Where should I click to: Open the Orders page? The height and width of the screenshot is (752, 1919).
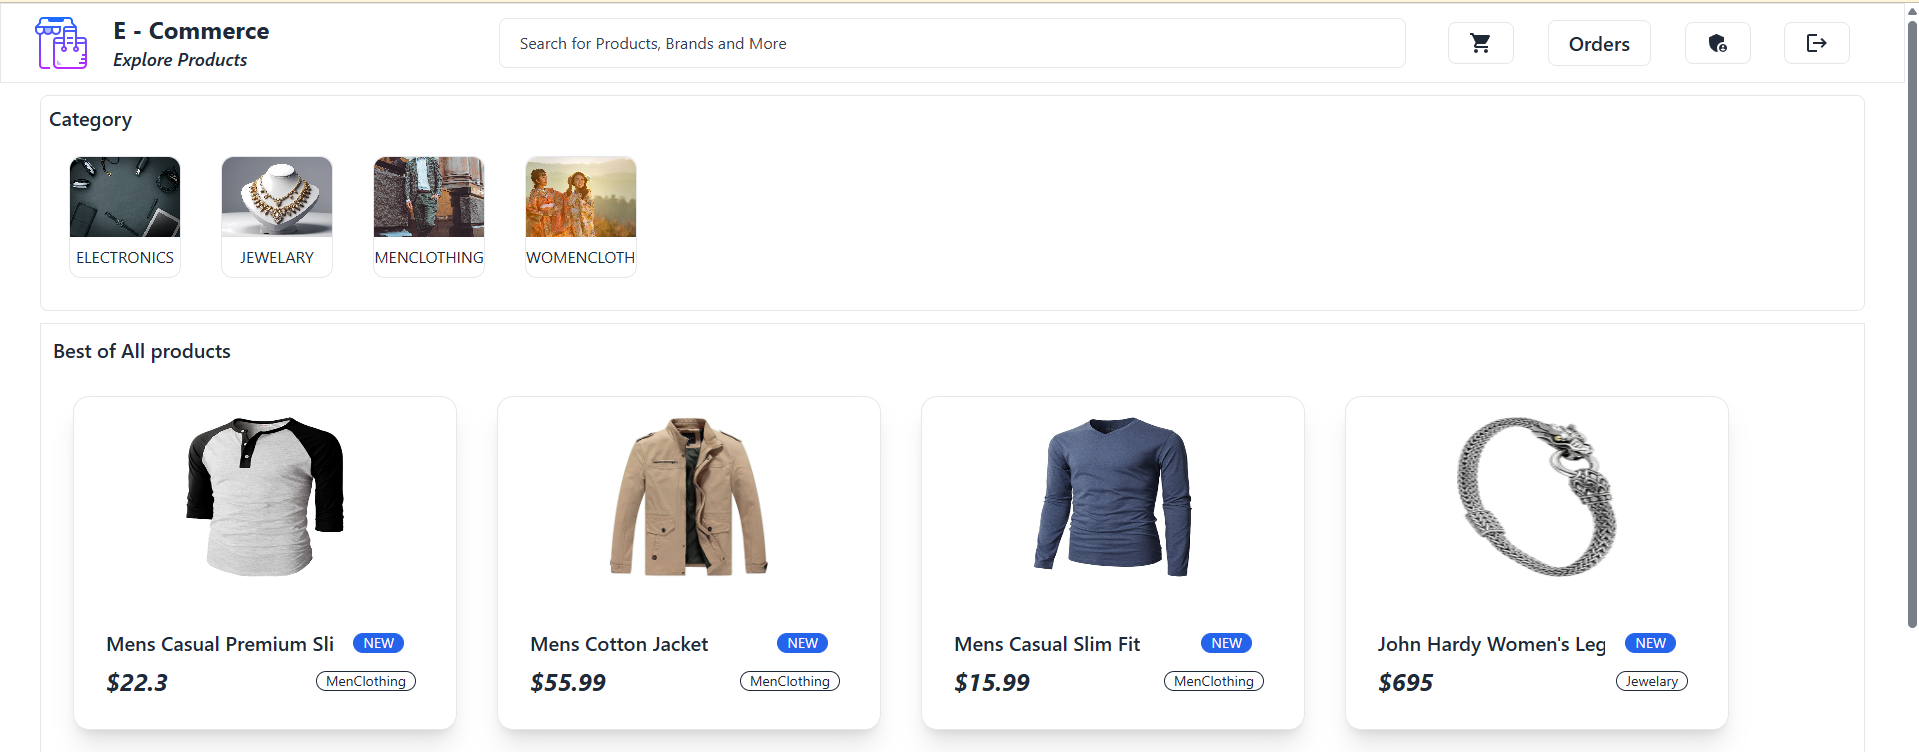(x=1598, y=44)
